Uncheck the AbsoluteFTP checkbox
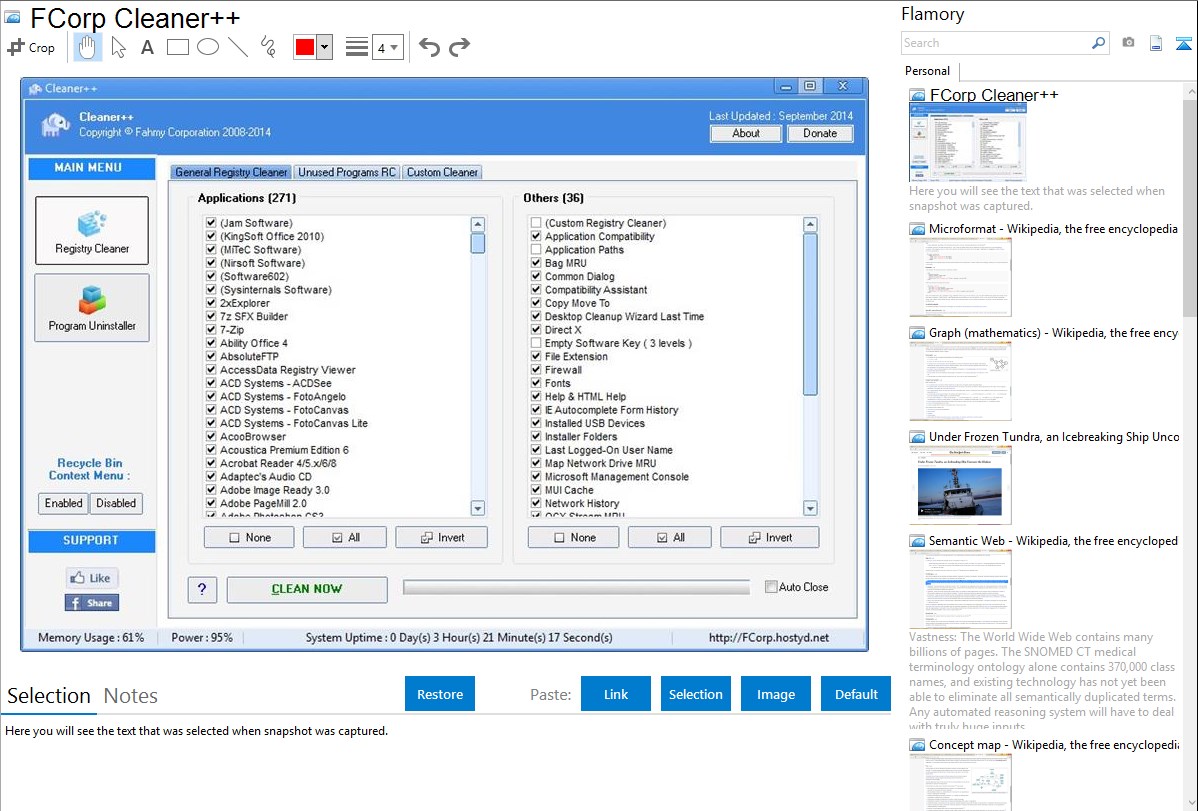The width and height of the screenshot is (1198, 811). 211,356
